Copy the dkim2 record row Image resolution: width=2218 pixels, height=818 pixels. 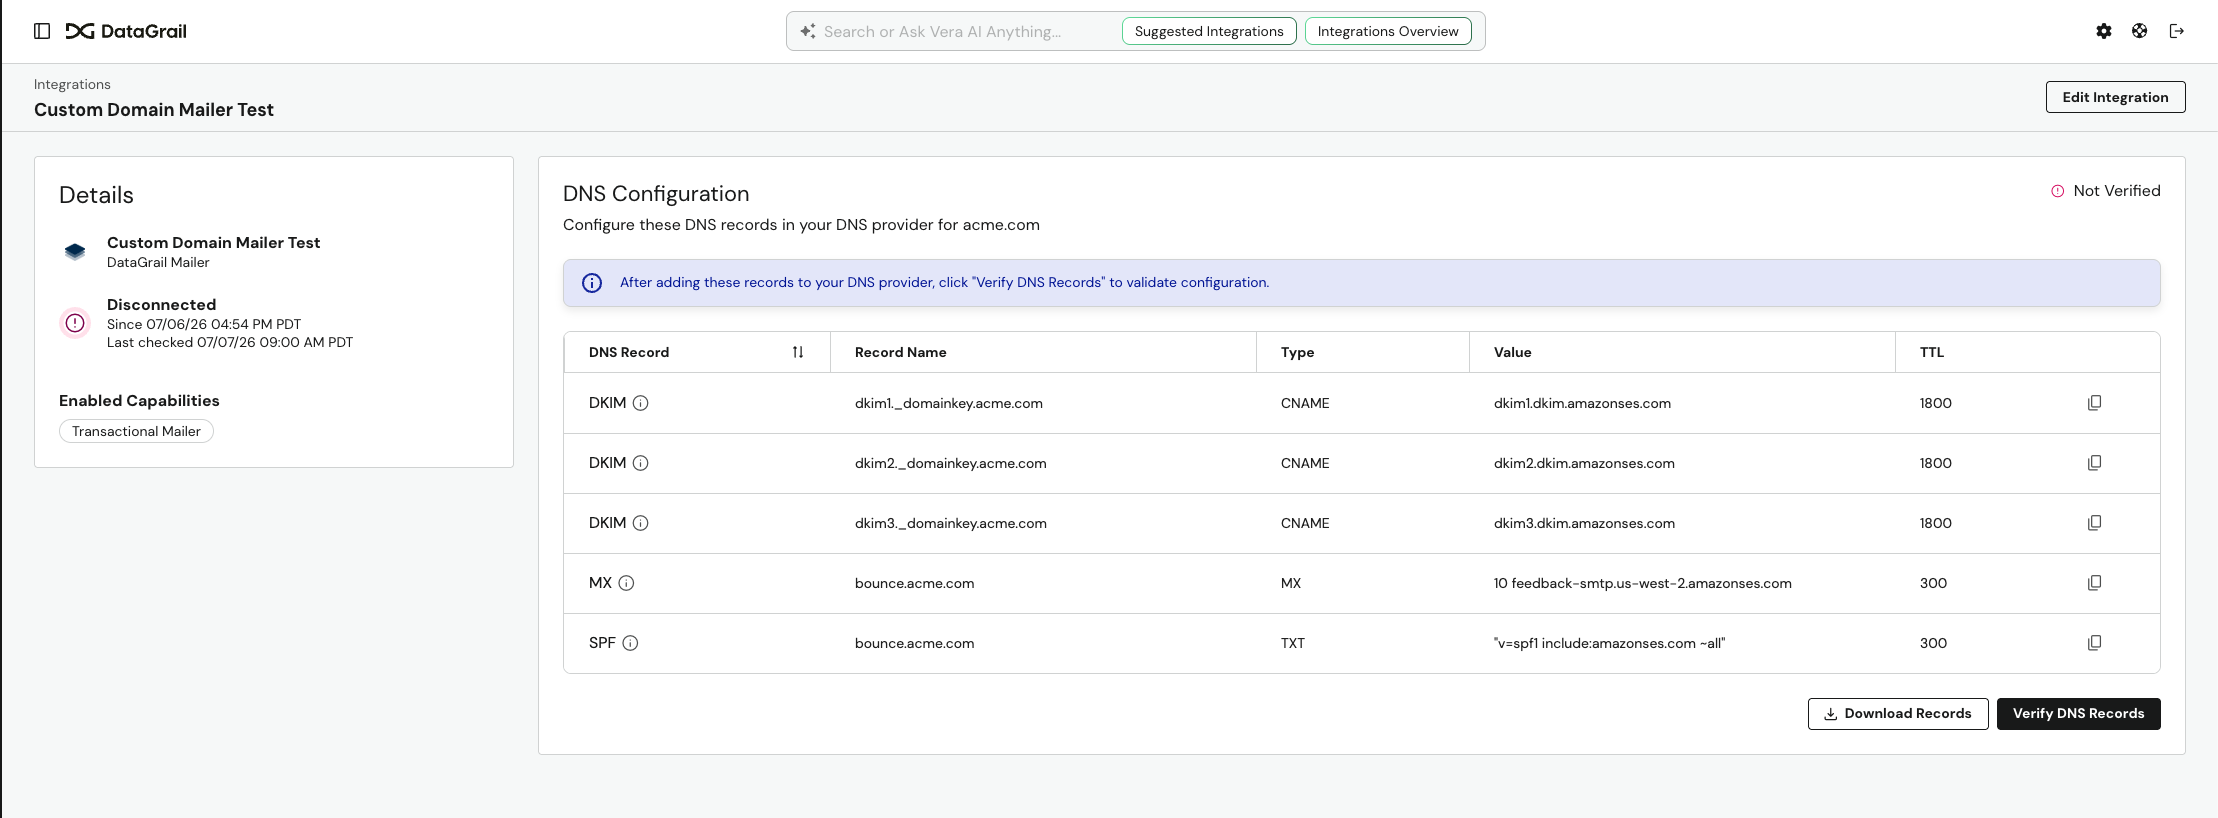pyautogui.click(x=2095, y=463)
